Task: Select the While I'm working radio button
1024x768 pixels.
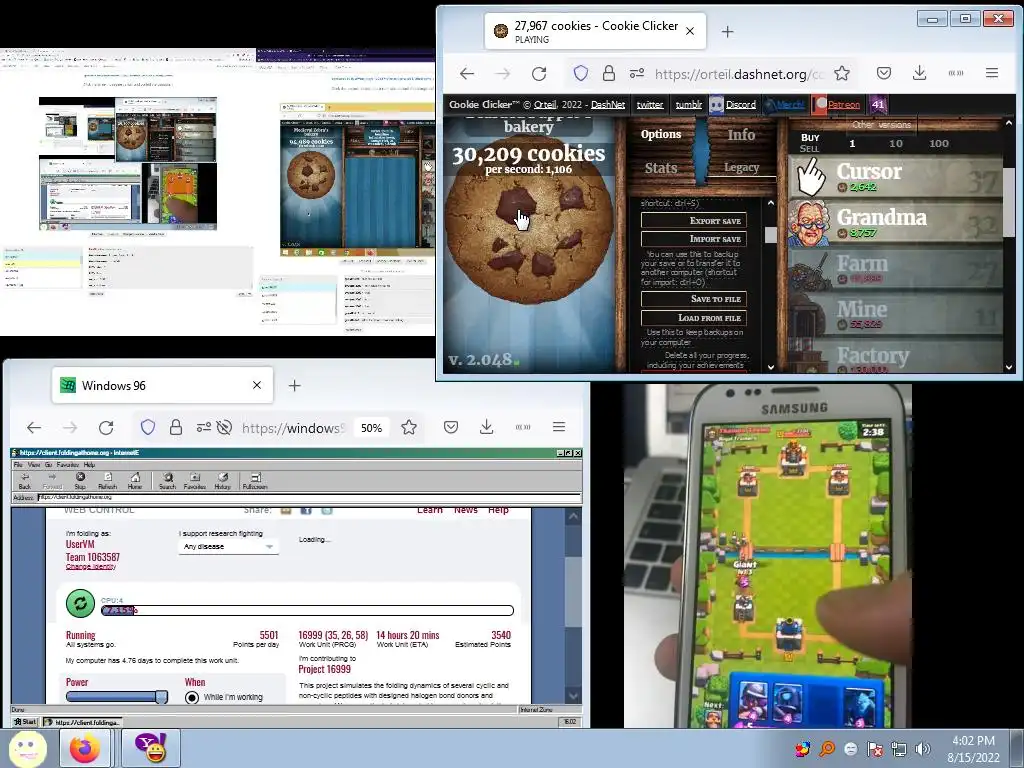Action: pos(192,697)
